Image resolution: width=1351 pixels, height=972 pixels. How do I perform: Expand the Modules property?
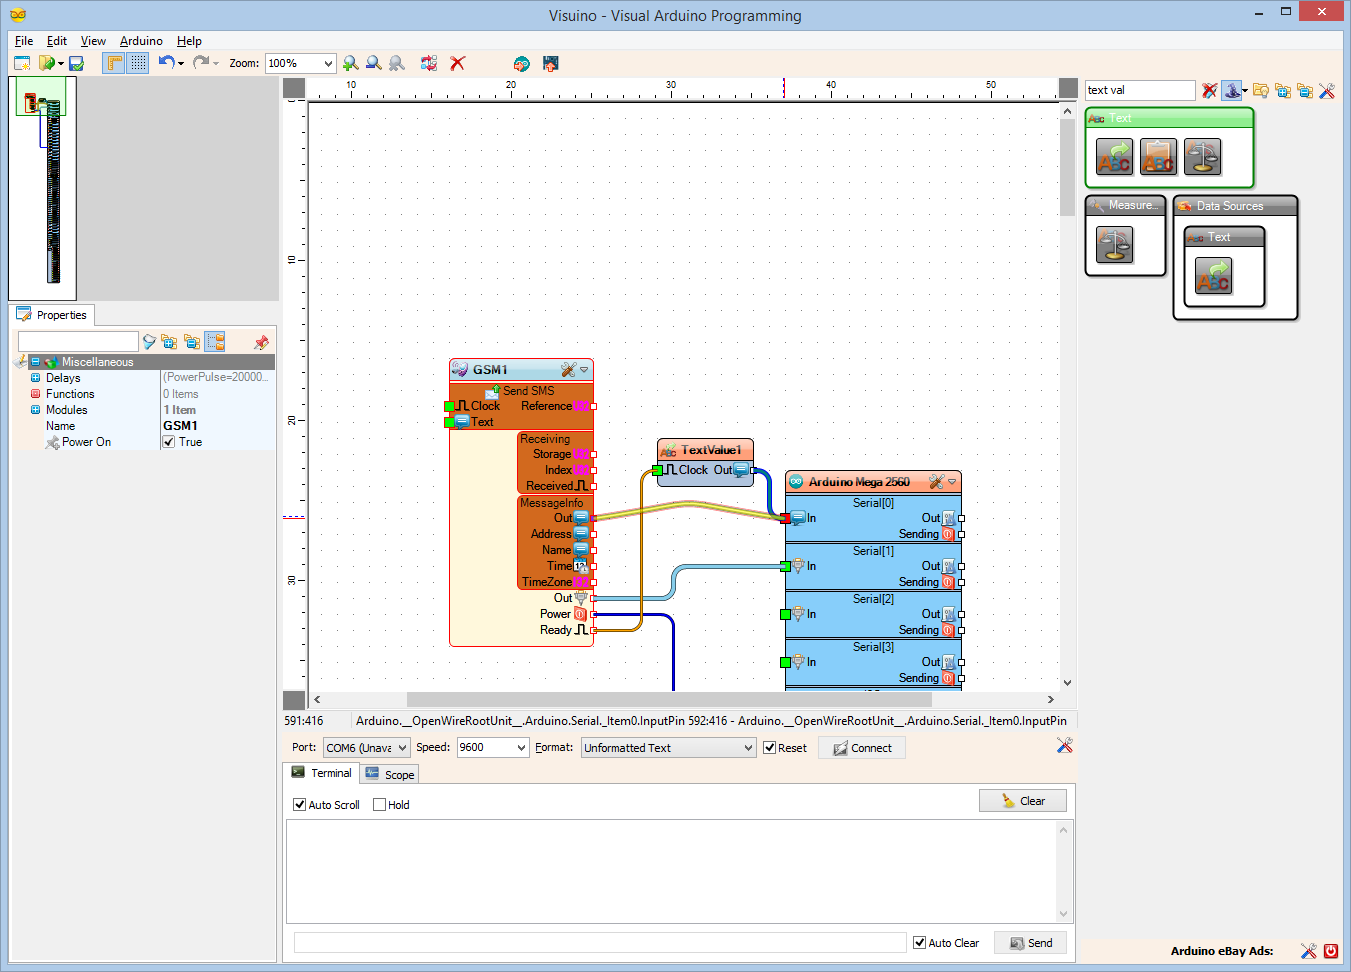click(x=35, y=410)
